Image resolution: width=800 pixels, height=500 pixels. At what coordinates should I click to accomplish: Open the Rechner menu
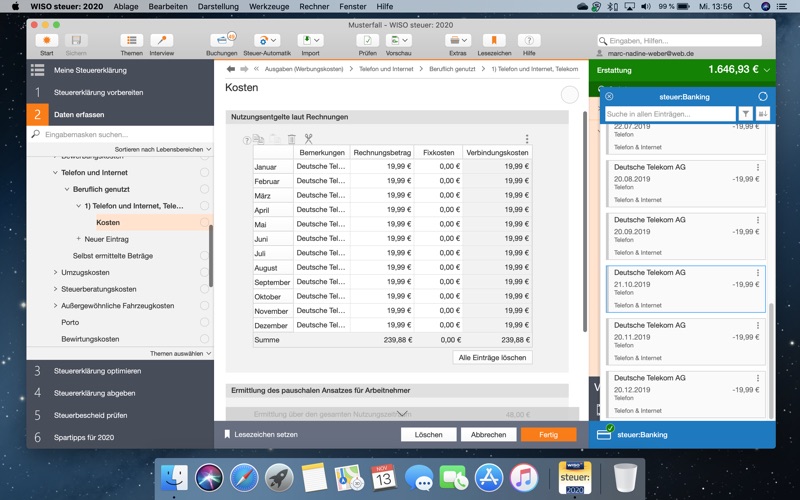click(x=314, y=7)
